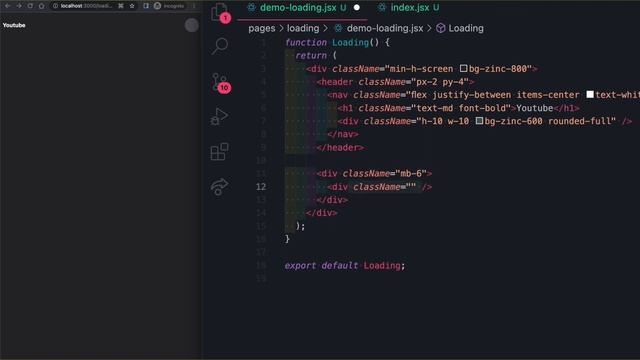The height and width of the screenshot is (360, 640).
Task: Click the unsaved dot on demo-loading.jsx tab
Action: point(357,8)
